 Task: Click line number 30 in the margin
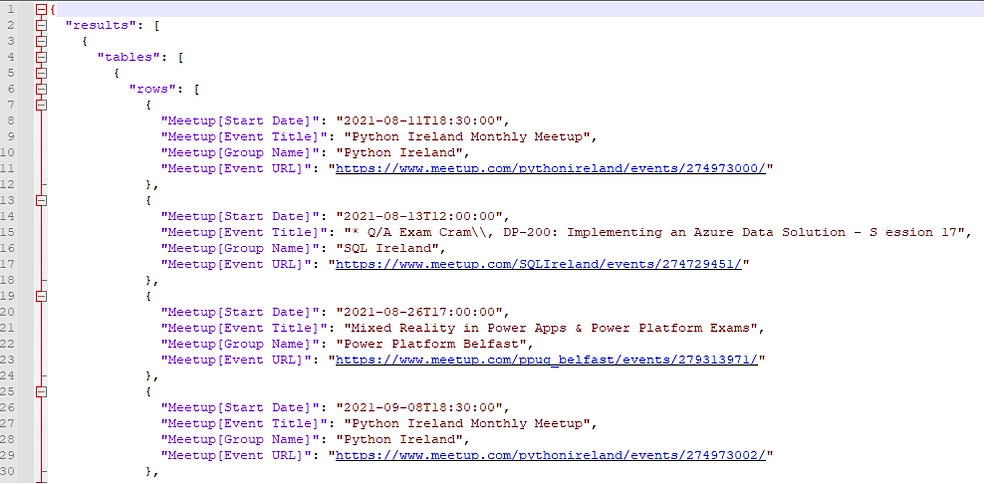coord(8,472)
